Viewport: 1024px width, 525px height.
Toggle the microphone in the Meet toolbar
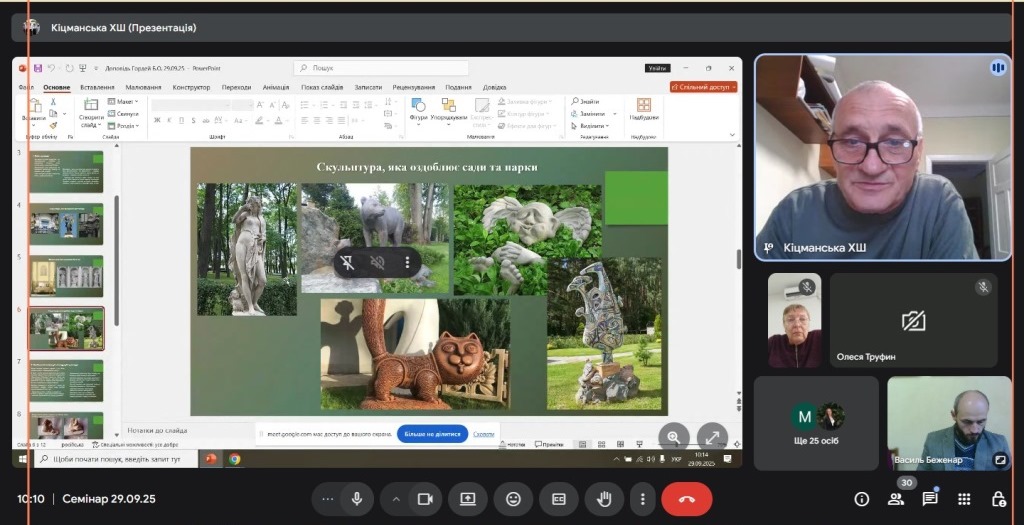pos(356,499)
